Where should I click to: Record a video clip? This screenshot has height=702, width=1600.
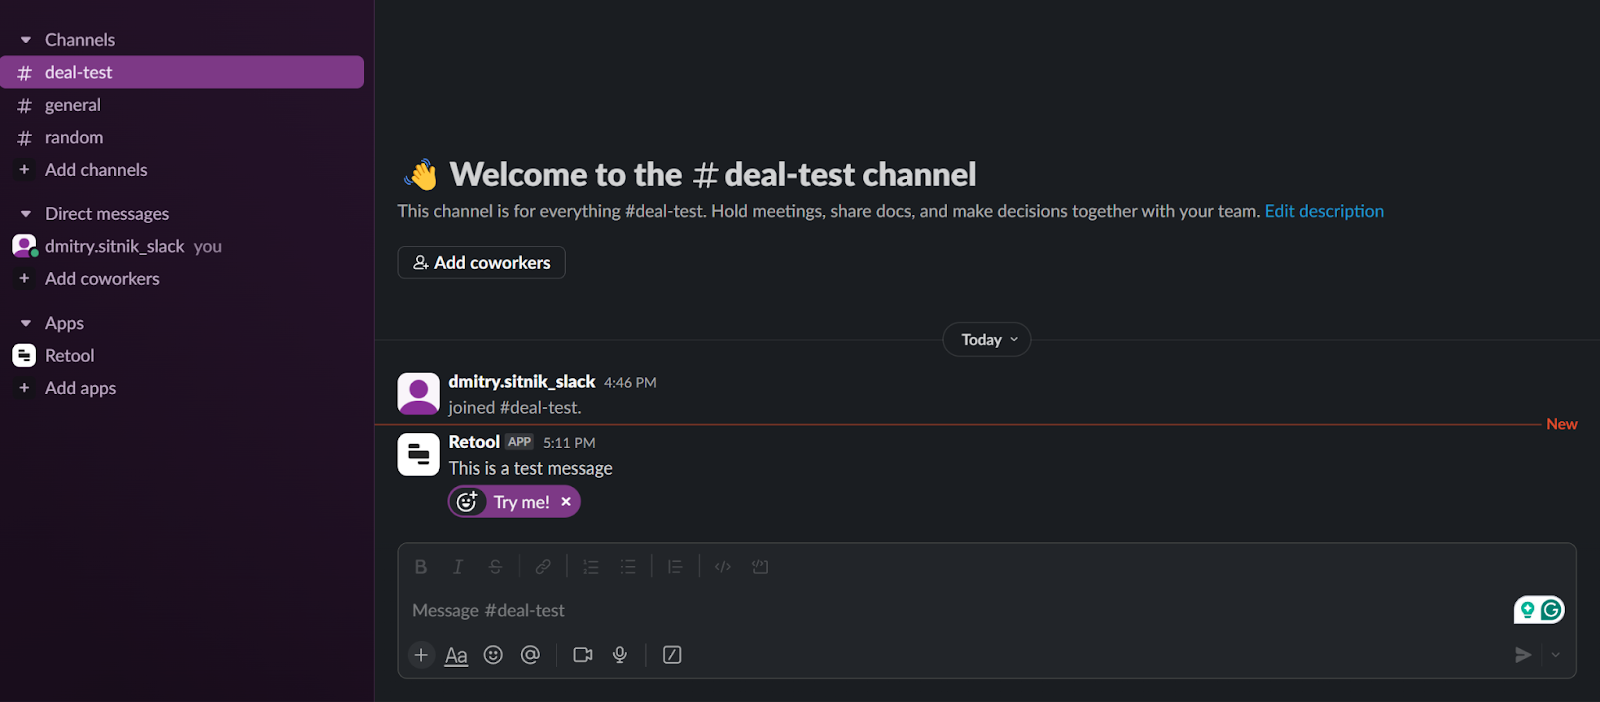583,655
